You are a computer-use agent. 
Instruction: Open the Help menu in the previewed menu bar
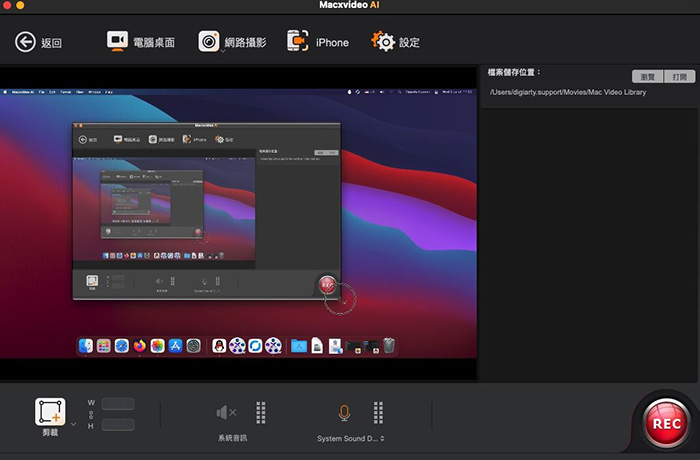tap(108, 92)
